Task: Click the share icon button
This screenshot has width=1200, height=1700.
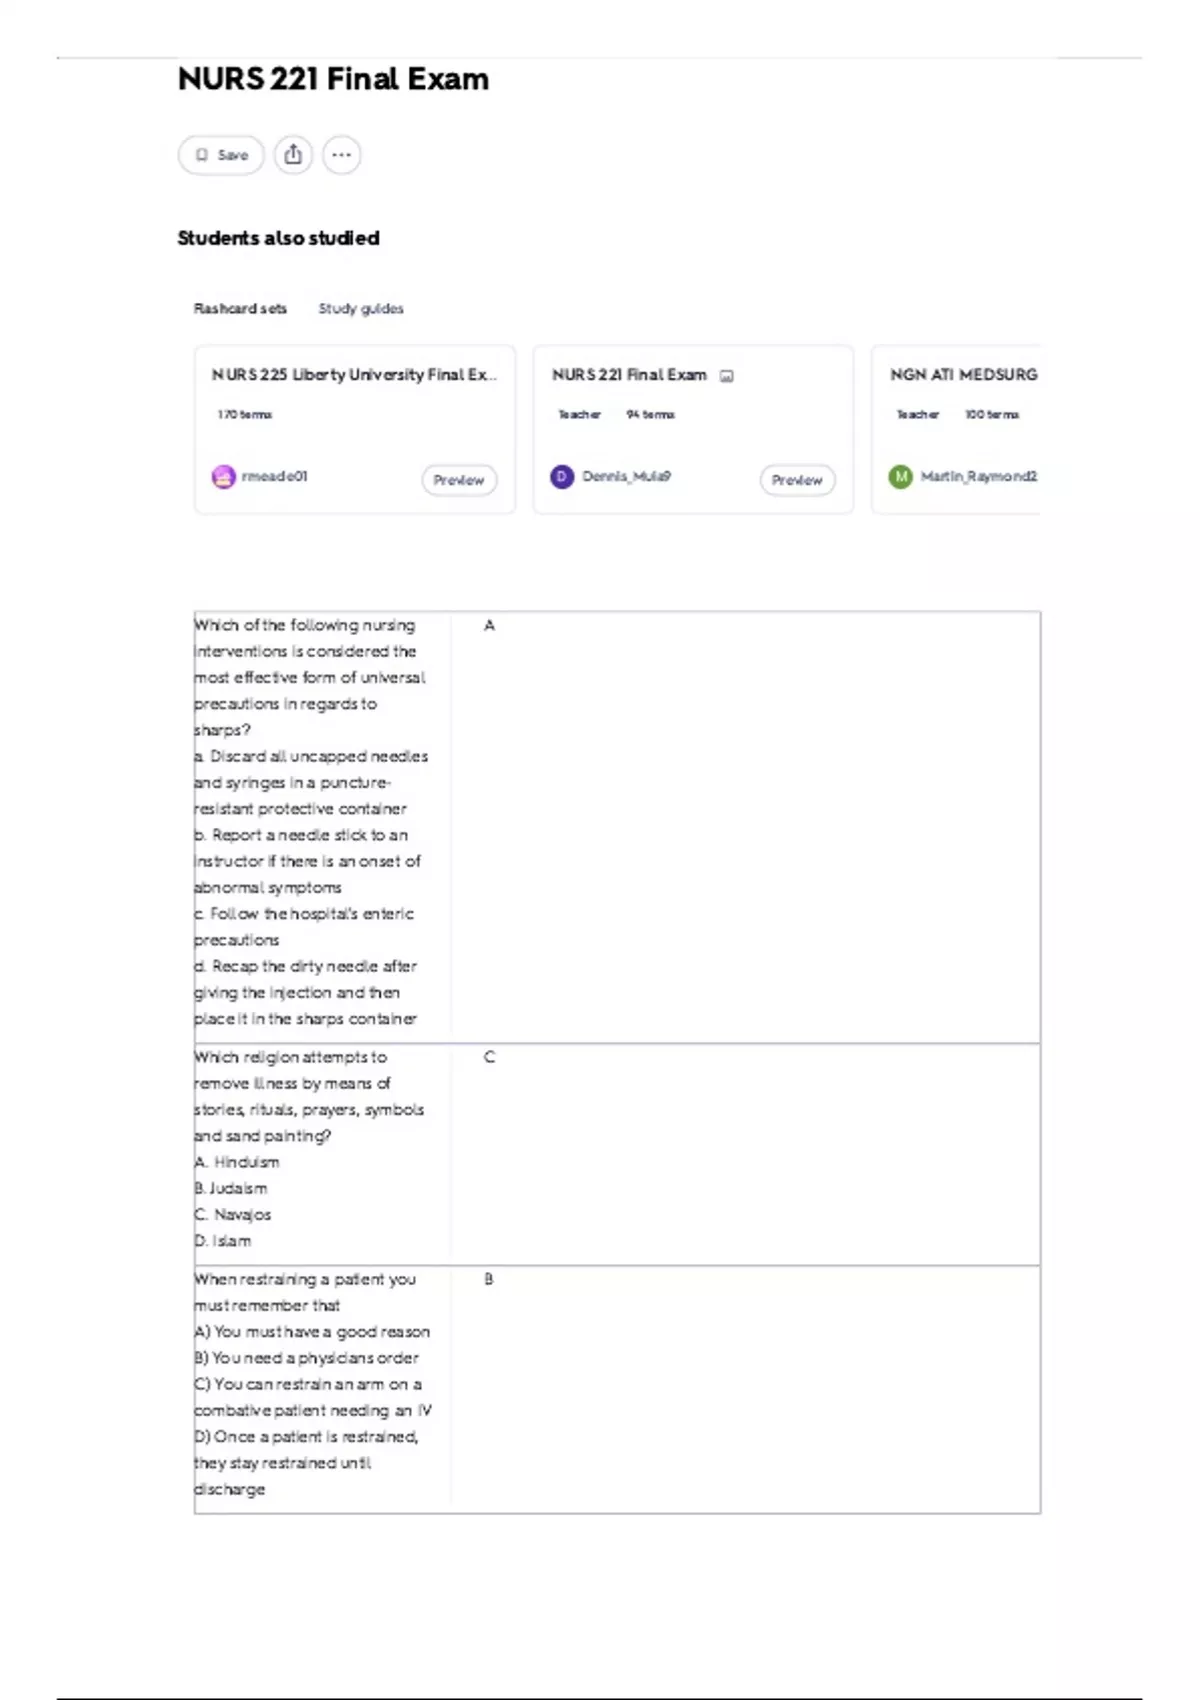Action: click(293, 155)
